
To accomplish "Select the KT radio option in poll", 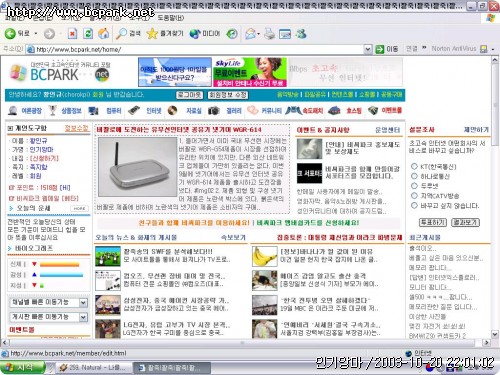I will (414, 166).
